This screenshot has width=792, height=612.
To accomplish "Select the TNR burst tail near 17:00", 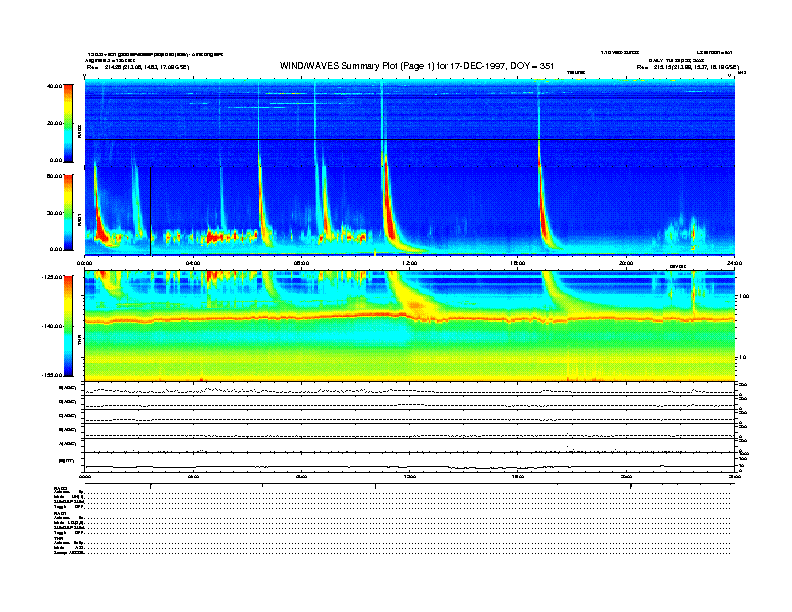I will [x=556, y=295].
